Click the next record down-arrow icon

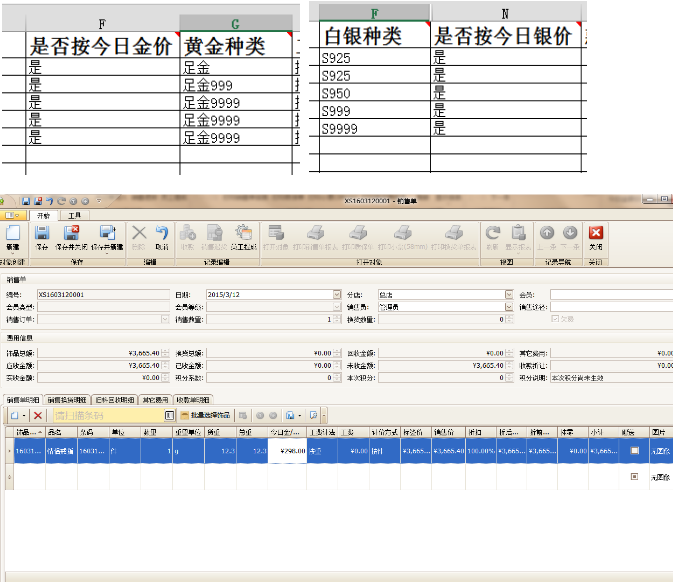pyautogui.click(x=570, y=233)
